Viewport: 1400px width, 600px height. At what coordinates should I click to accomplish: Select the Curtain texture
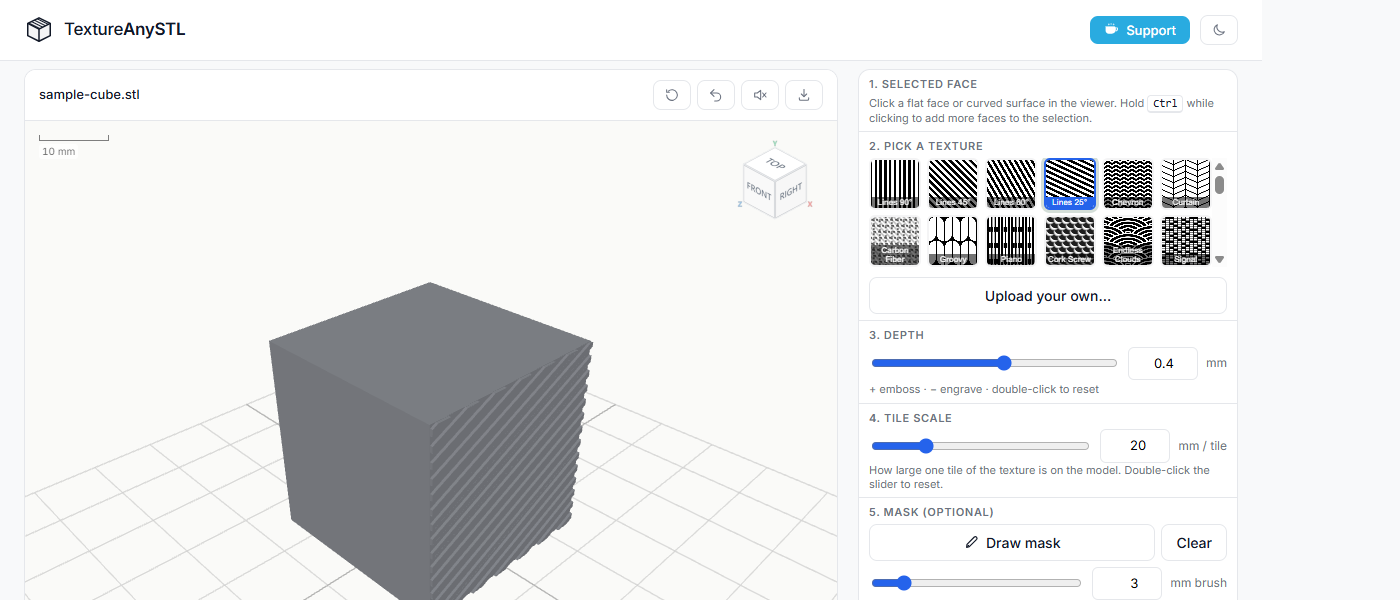(x=1185, y=184)
